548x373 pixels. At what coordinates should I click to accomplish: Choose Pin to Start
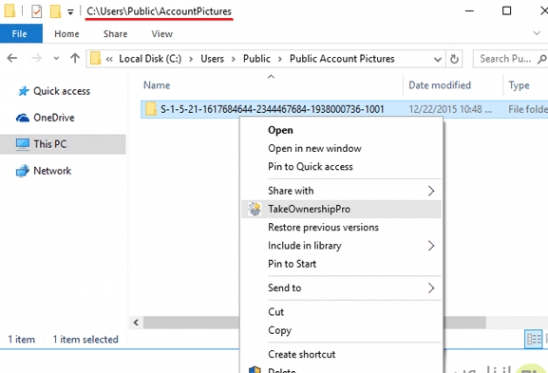point(292,264)
